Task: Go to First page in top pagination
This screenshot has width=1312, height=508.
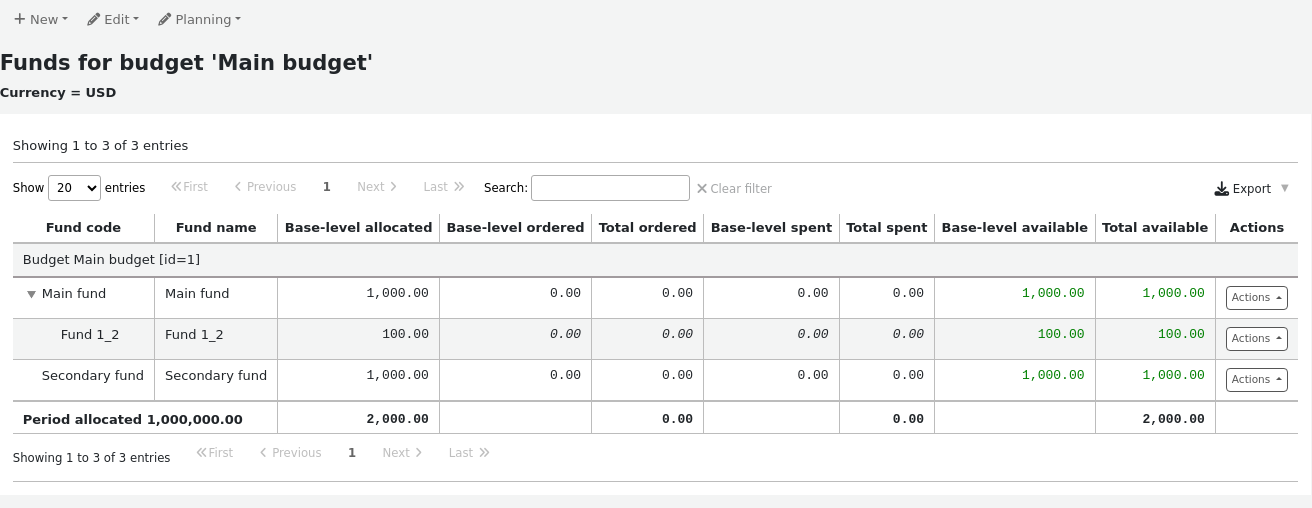Action: click(x=189, y=187)
